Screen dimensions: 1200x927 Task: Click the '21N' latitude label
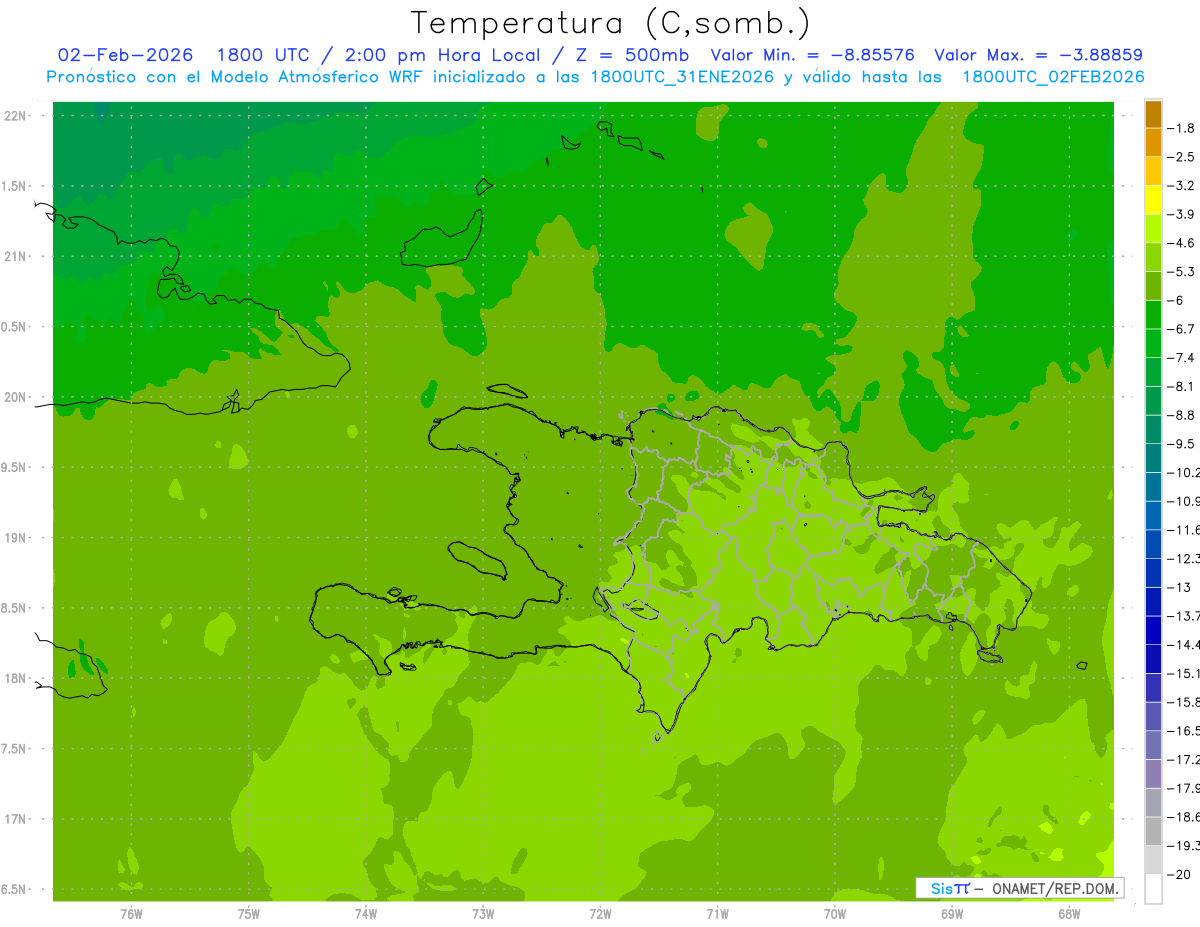coord(17,257)
